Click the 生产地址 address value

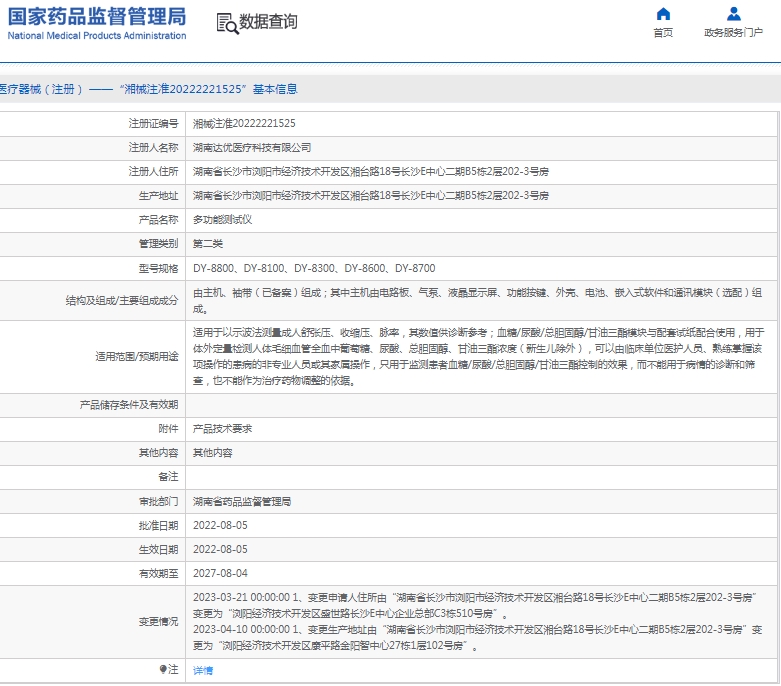pyautogui.click(x=371, y=195)
